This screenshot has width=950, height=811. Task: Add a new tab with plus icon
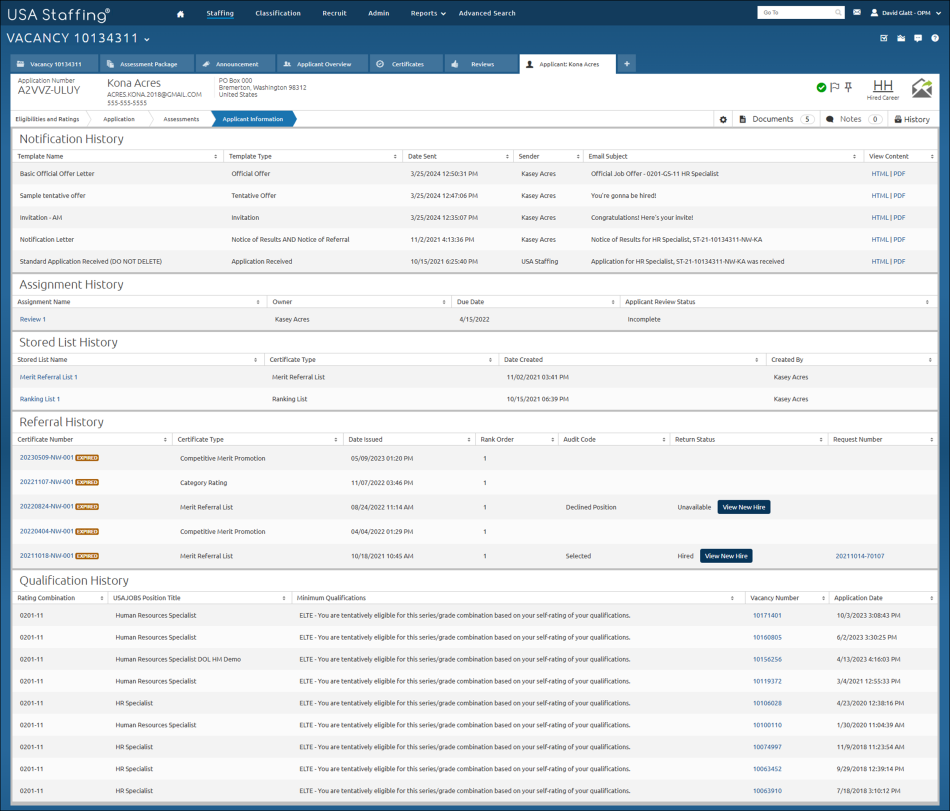[x=626, y=64]
